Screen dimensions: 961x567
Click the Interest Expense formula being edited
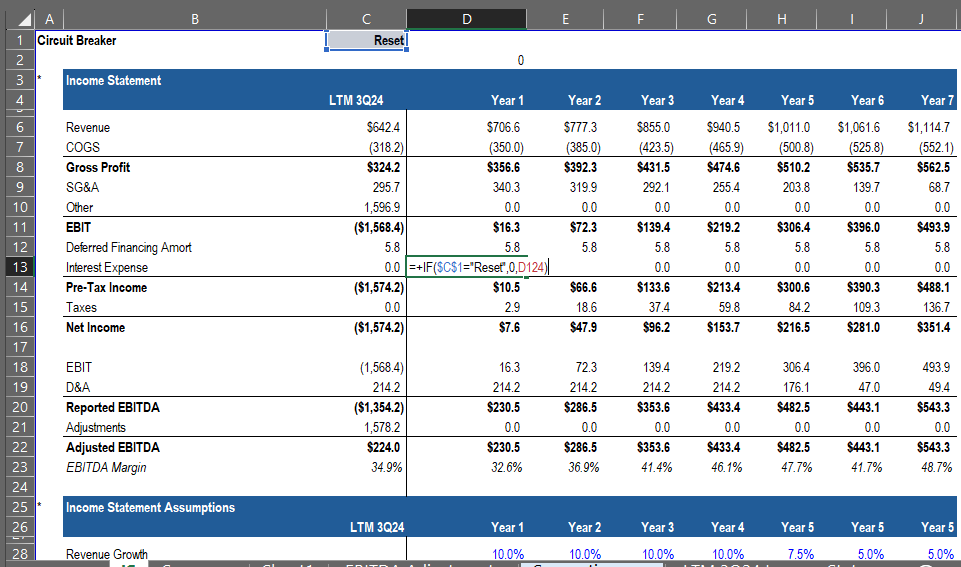coord(478,268)
